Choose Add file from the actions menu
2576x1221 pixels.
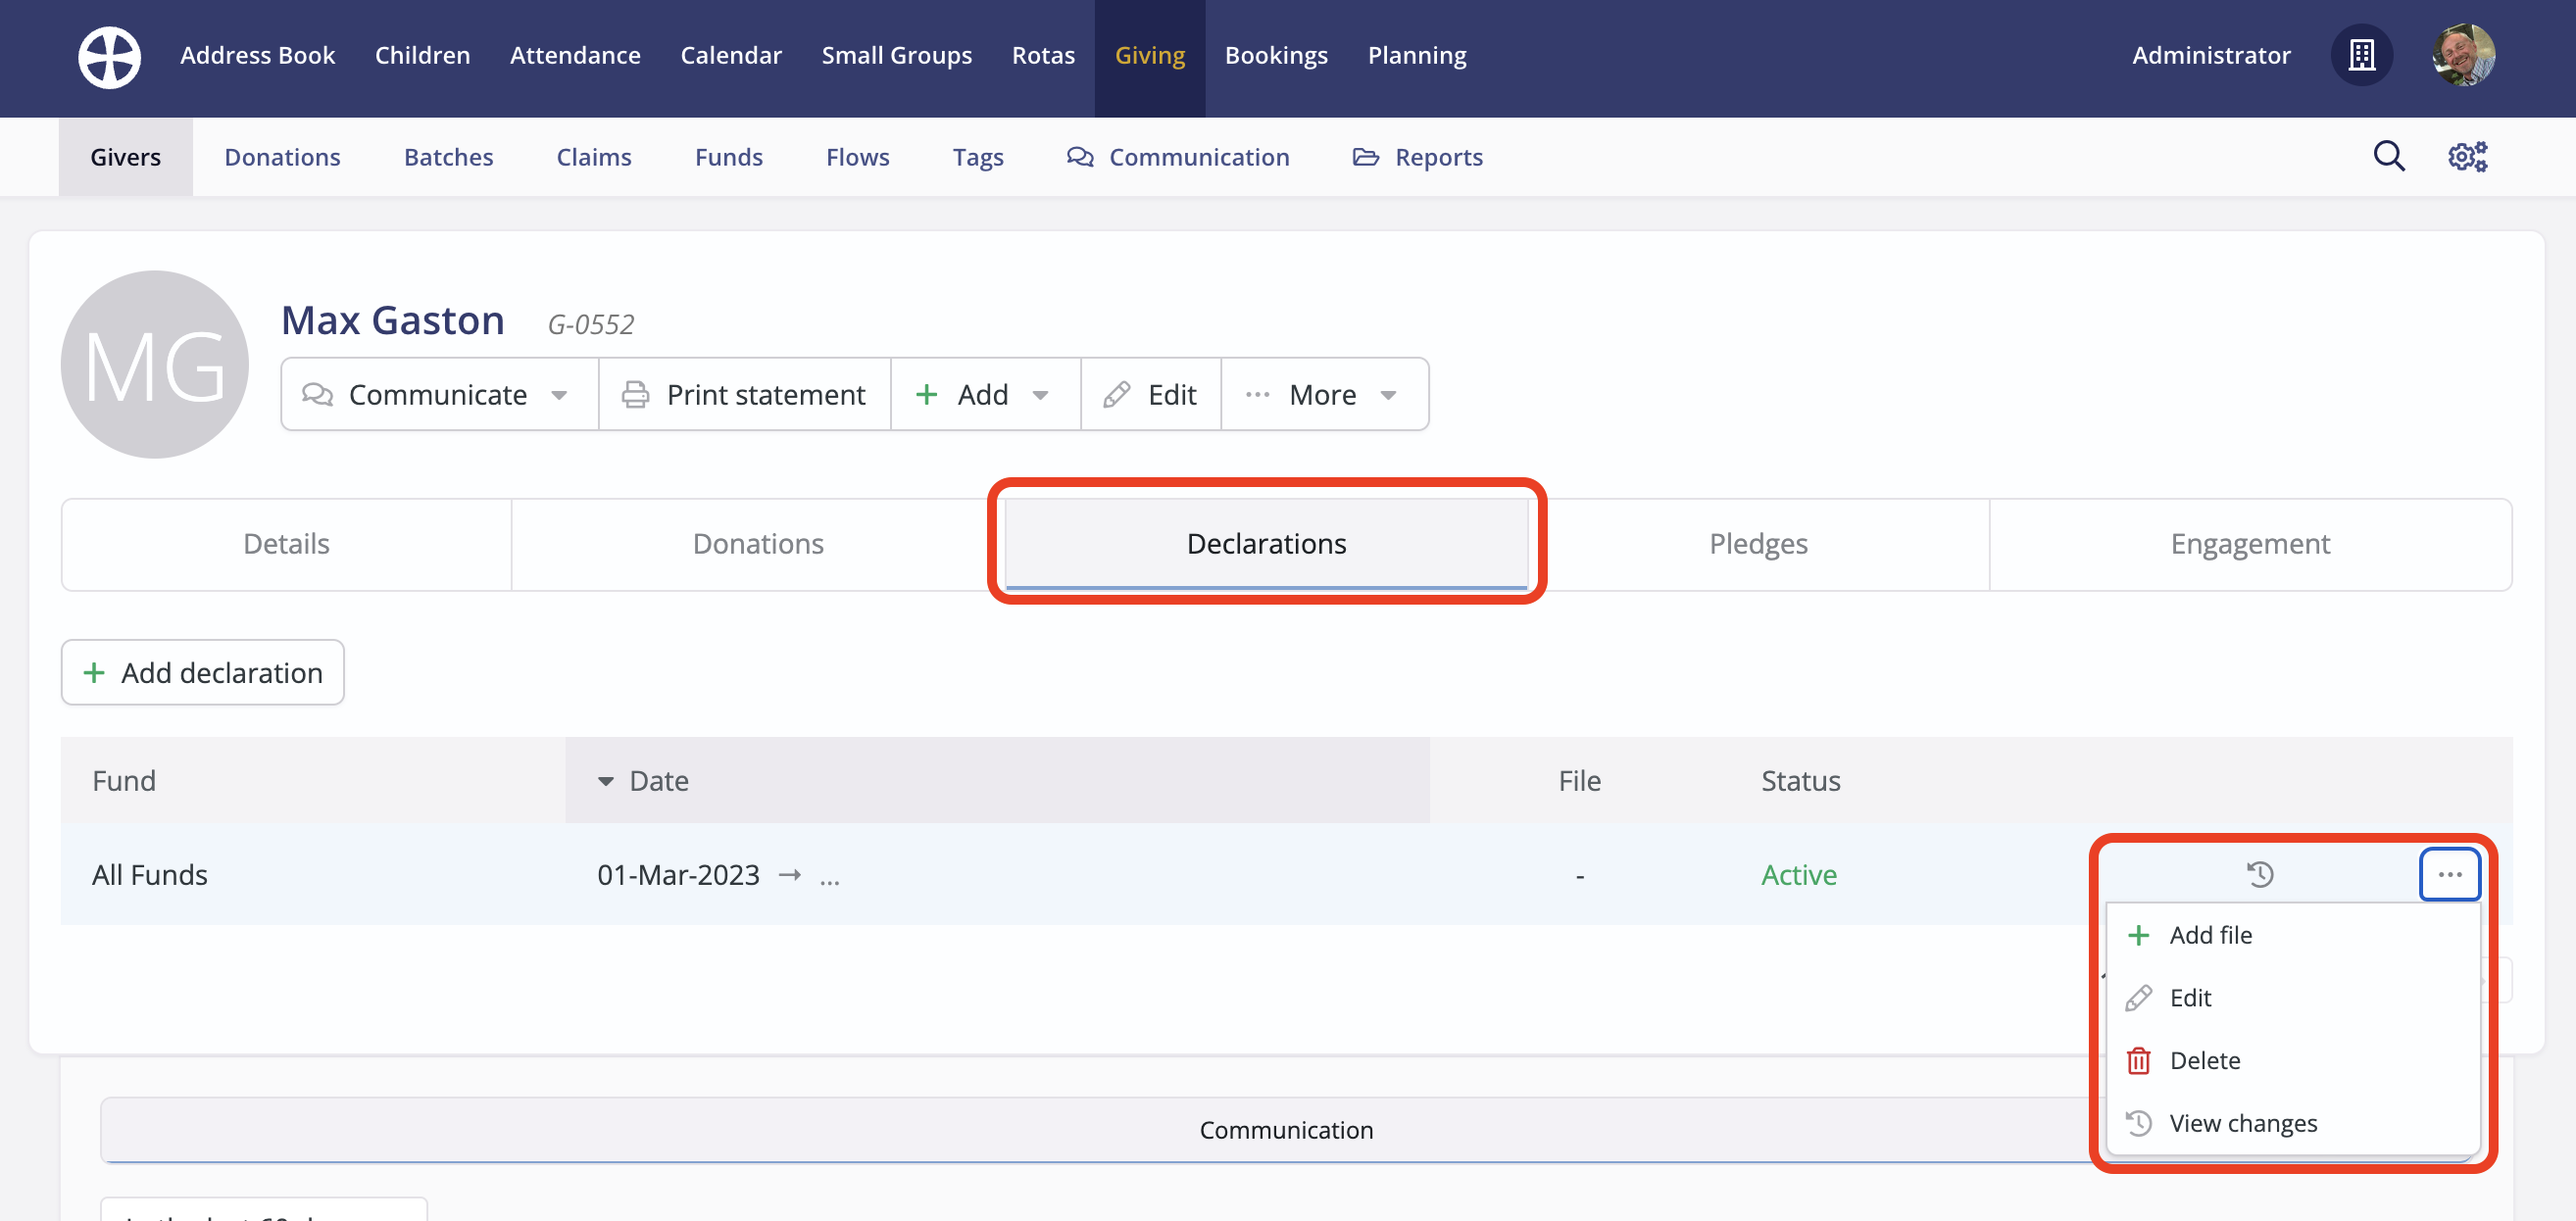pyautogui.click(x=2210, y=935)
